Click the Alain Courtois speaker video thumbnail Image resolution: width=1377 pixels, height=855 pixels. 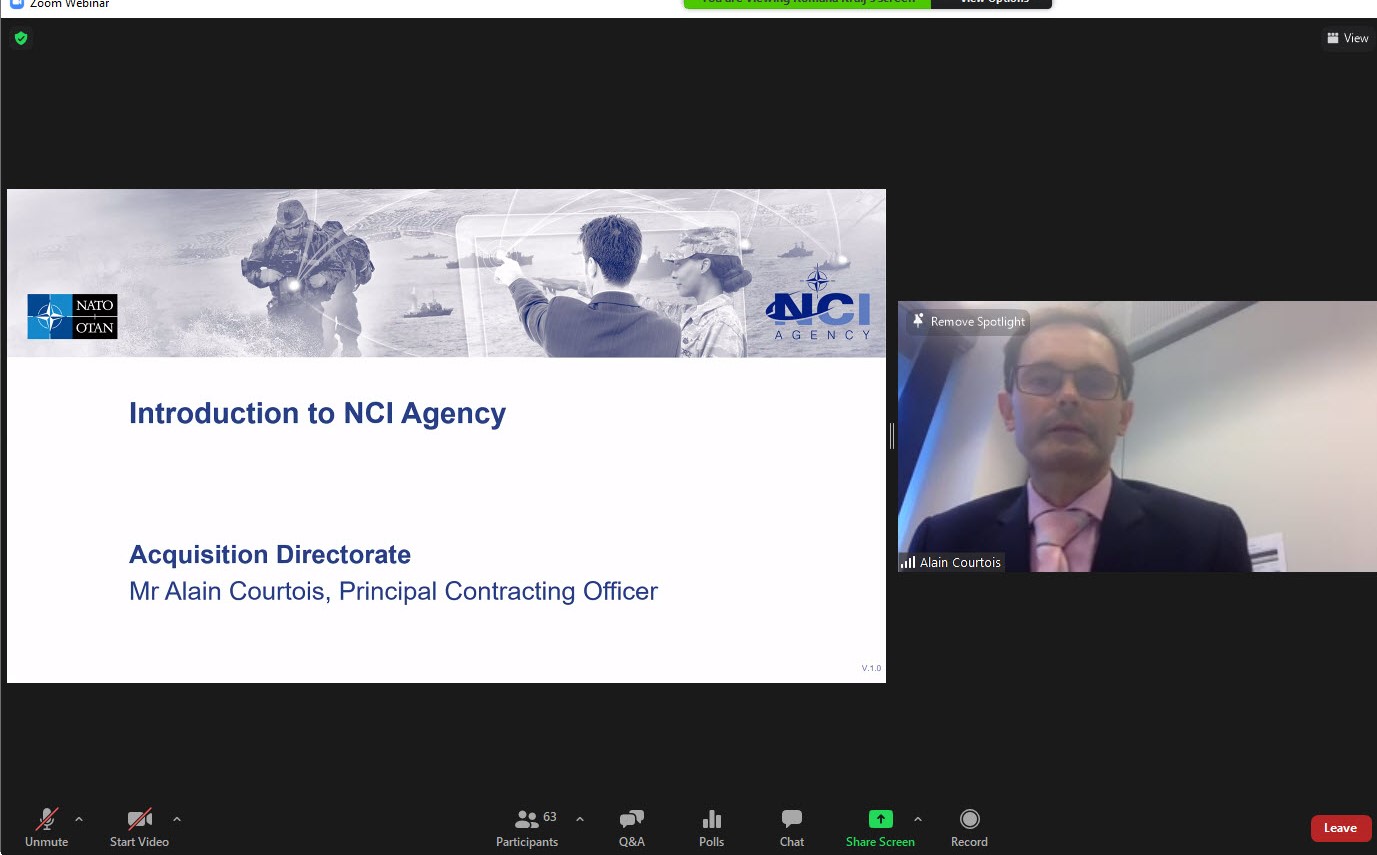tap(1137, 436)
